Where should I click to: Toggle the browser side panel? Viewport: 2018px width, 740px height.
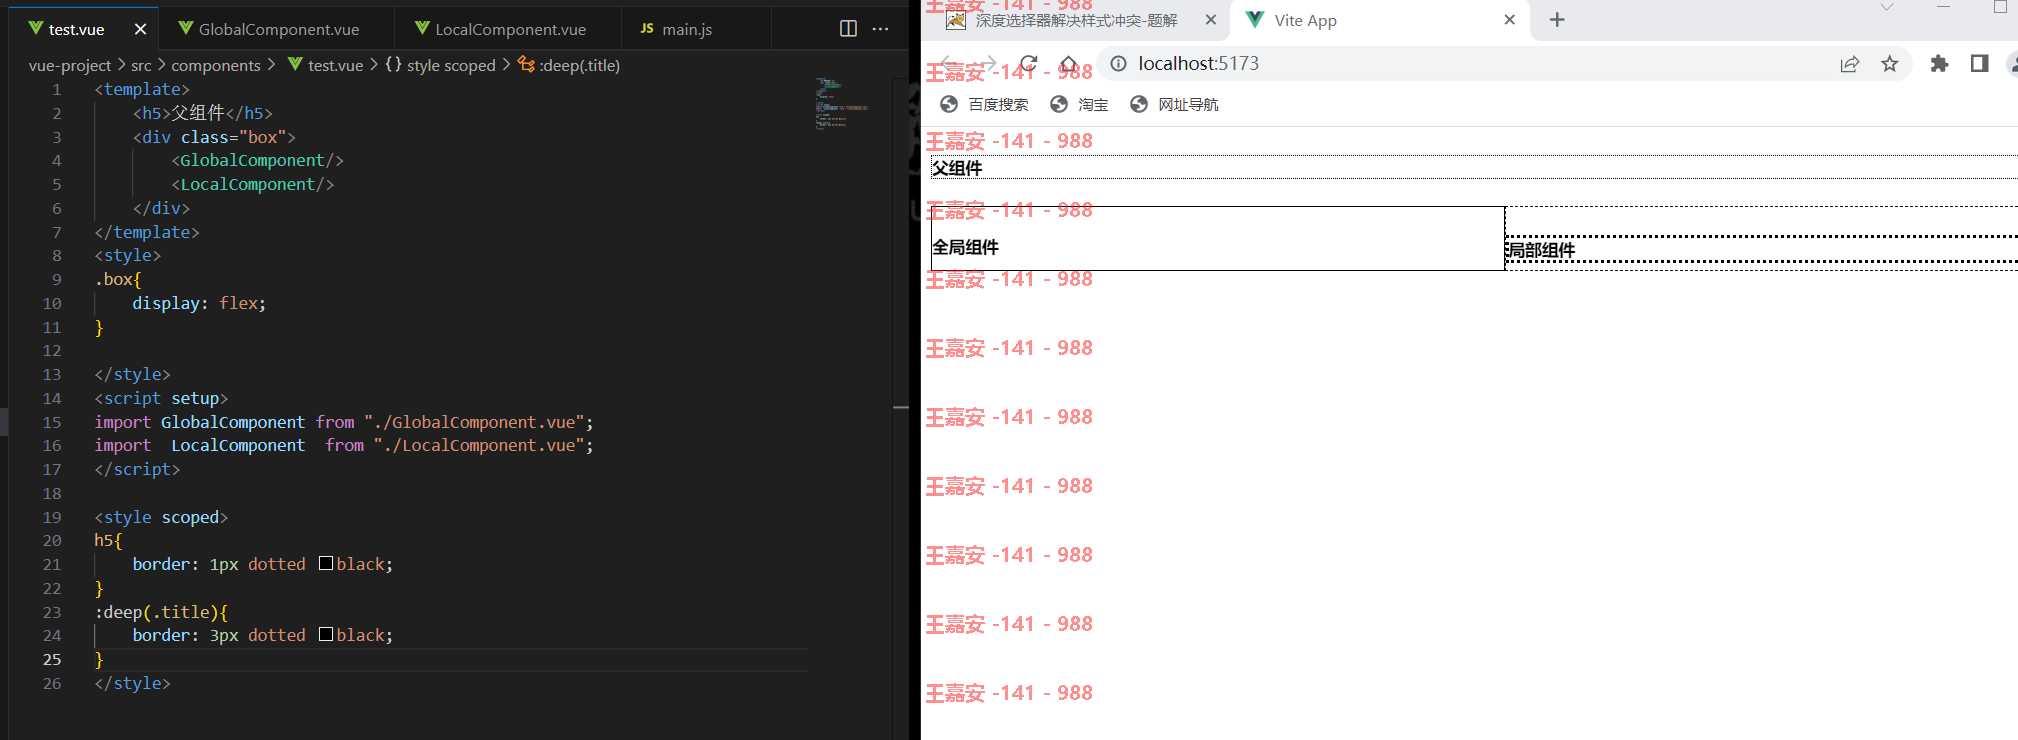click(x=1979, y=64)
